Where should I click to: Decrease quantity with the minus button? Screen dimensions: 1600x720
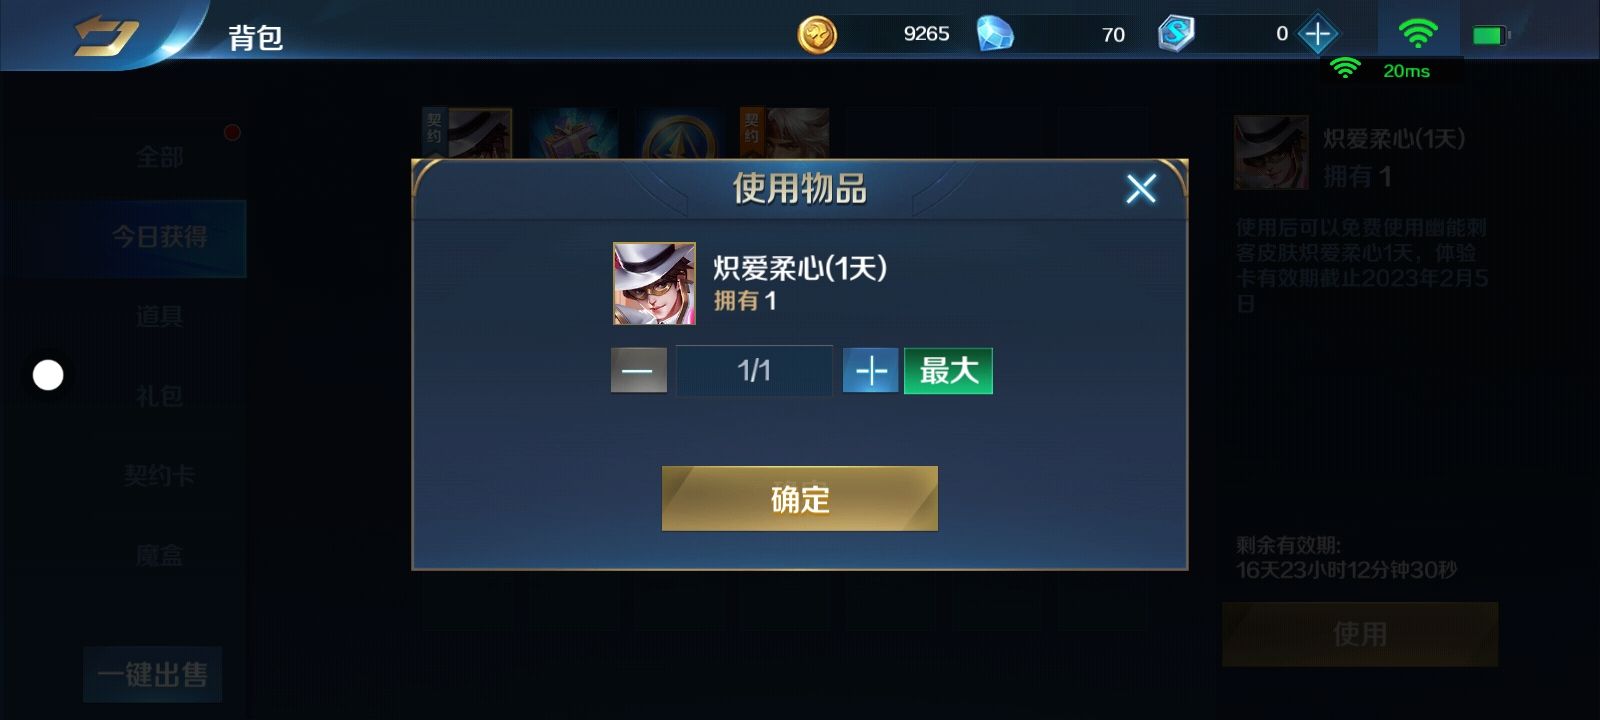click(x=639, y=371)
